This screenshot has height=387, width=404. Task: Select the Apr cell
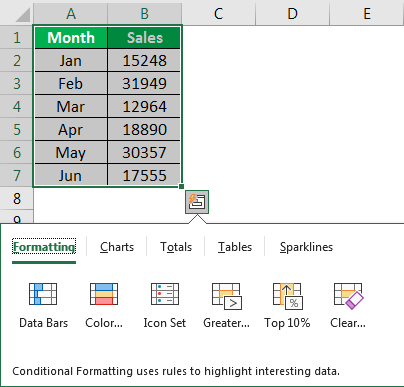point(71,129)
